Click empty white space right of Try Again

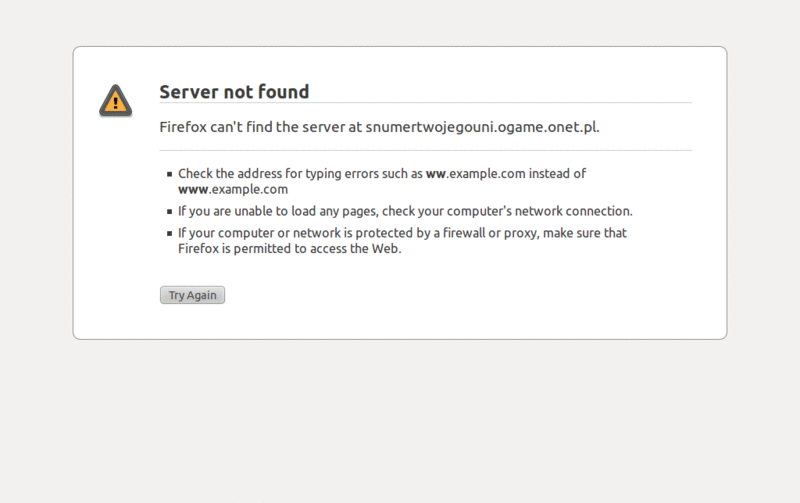click(450, 295)
